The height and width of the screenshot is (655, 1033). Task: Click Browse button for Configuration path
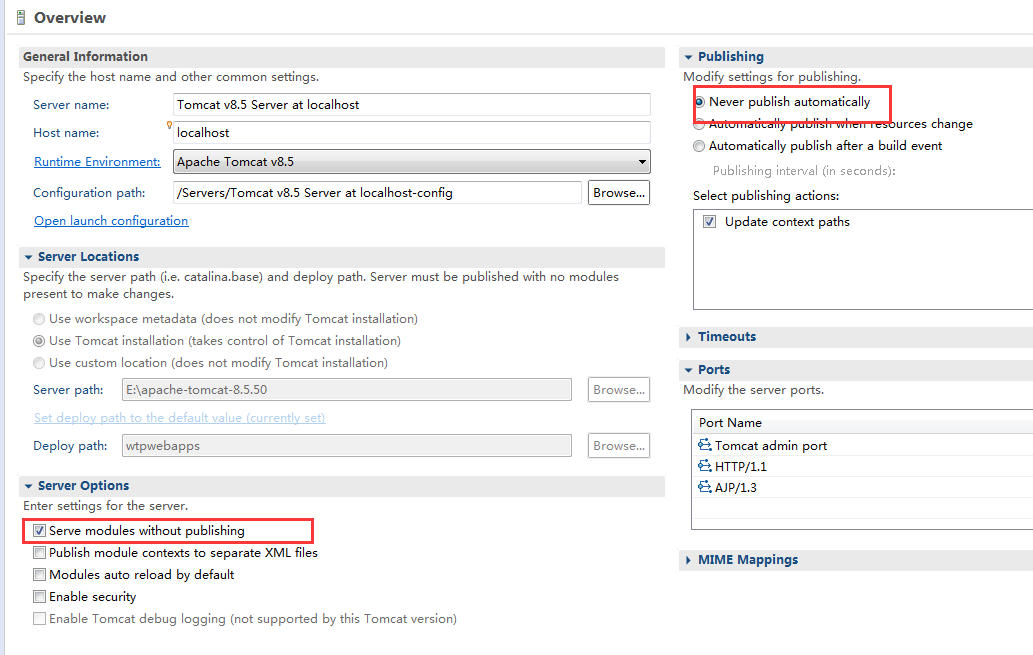[x=618, y=193]
